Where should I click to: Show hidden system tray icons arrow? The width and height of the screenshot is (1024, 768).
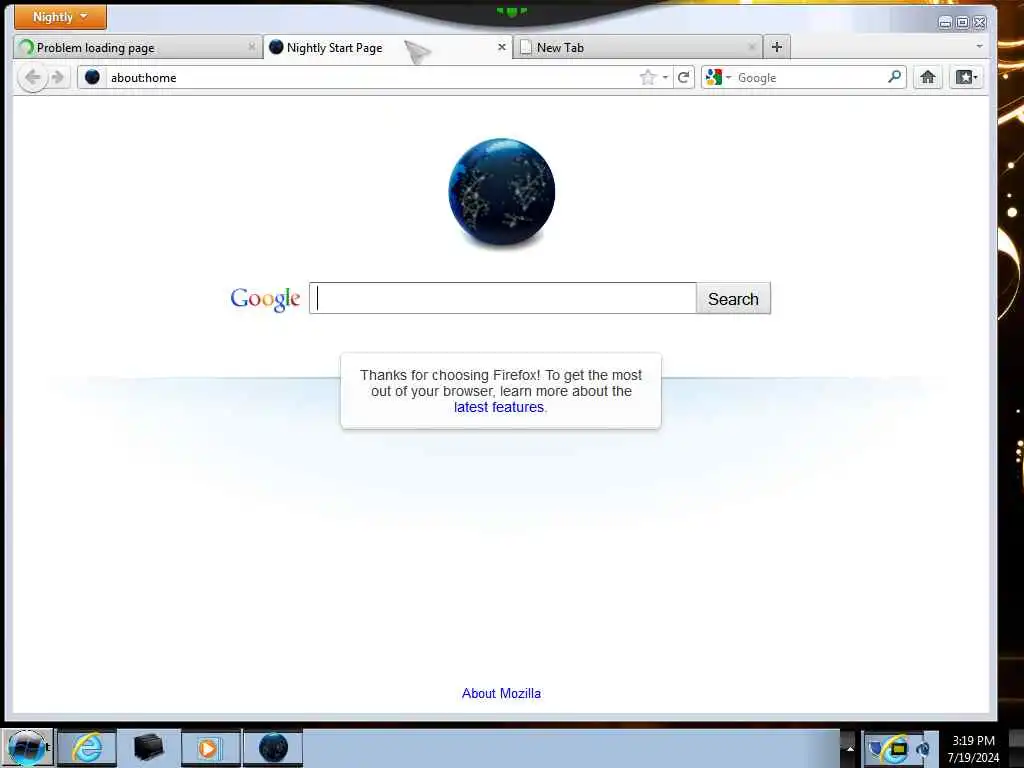point(850,748)
